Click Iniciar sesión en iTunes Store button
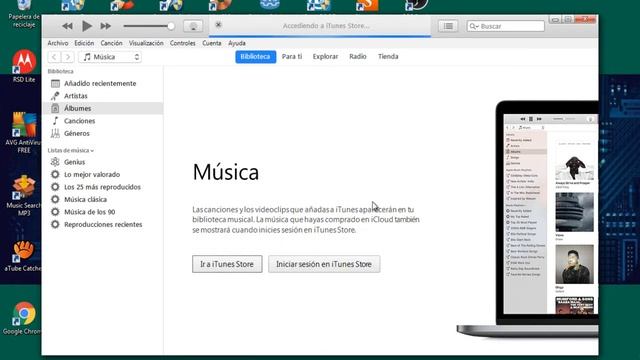The width and height of the screenshot is (640, 360). click(x=324, y=264)
